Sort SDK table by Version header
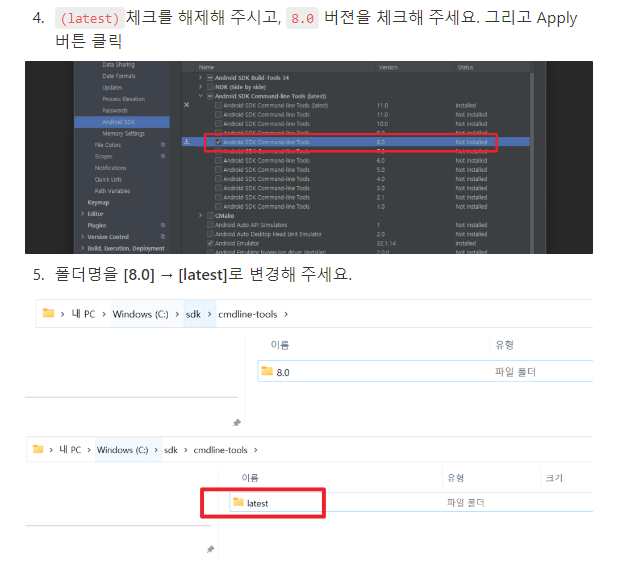The width and height of the screenshot is (621, 565). pyautogui.click(x=388, y=67)
